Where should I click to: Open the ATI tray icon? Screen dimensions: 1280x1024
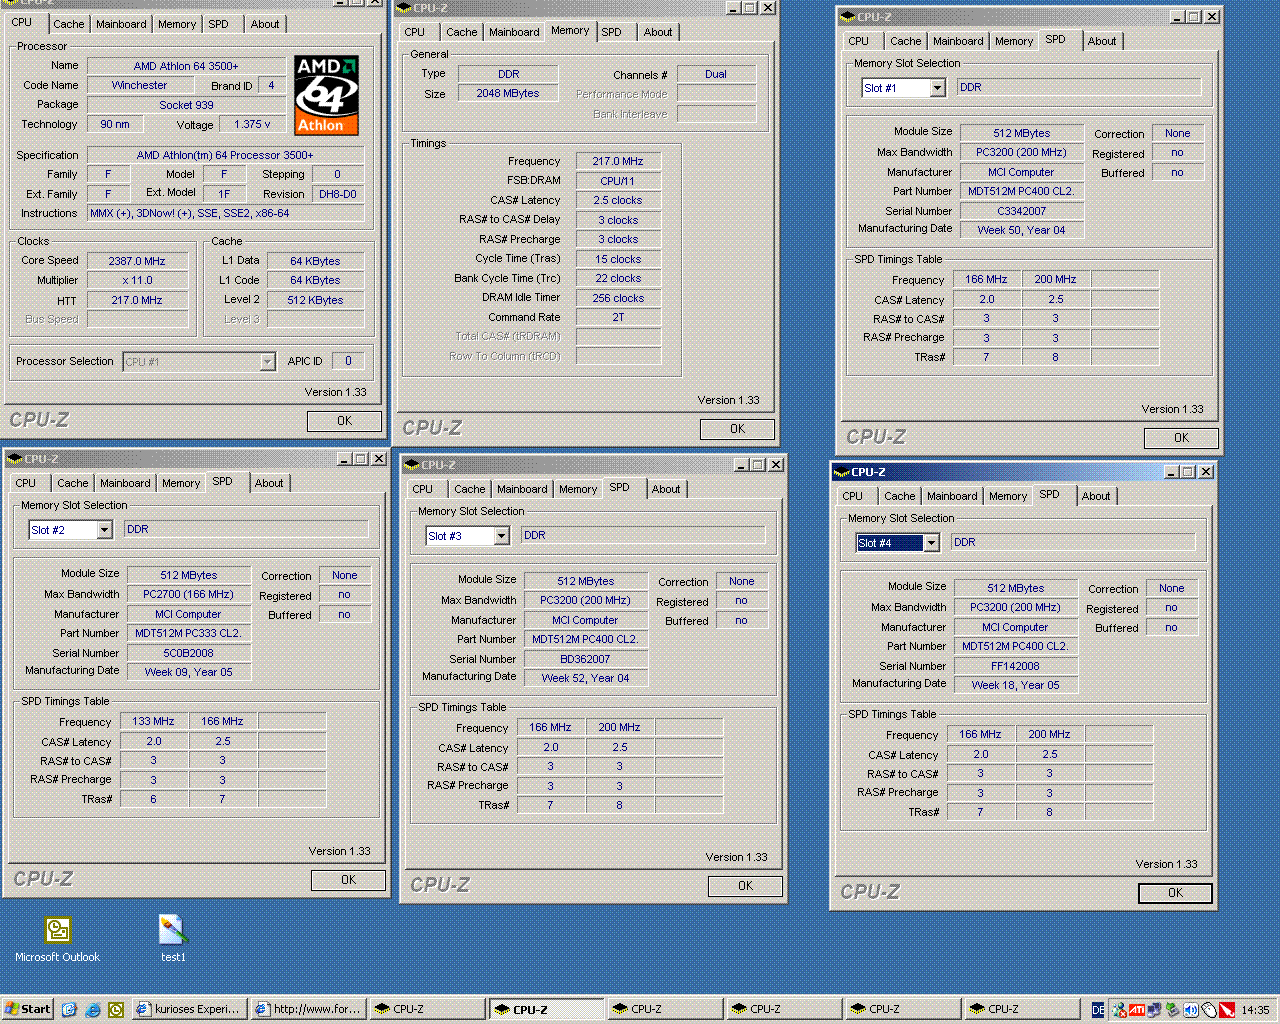(x=1137, y=1010)
